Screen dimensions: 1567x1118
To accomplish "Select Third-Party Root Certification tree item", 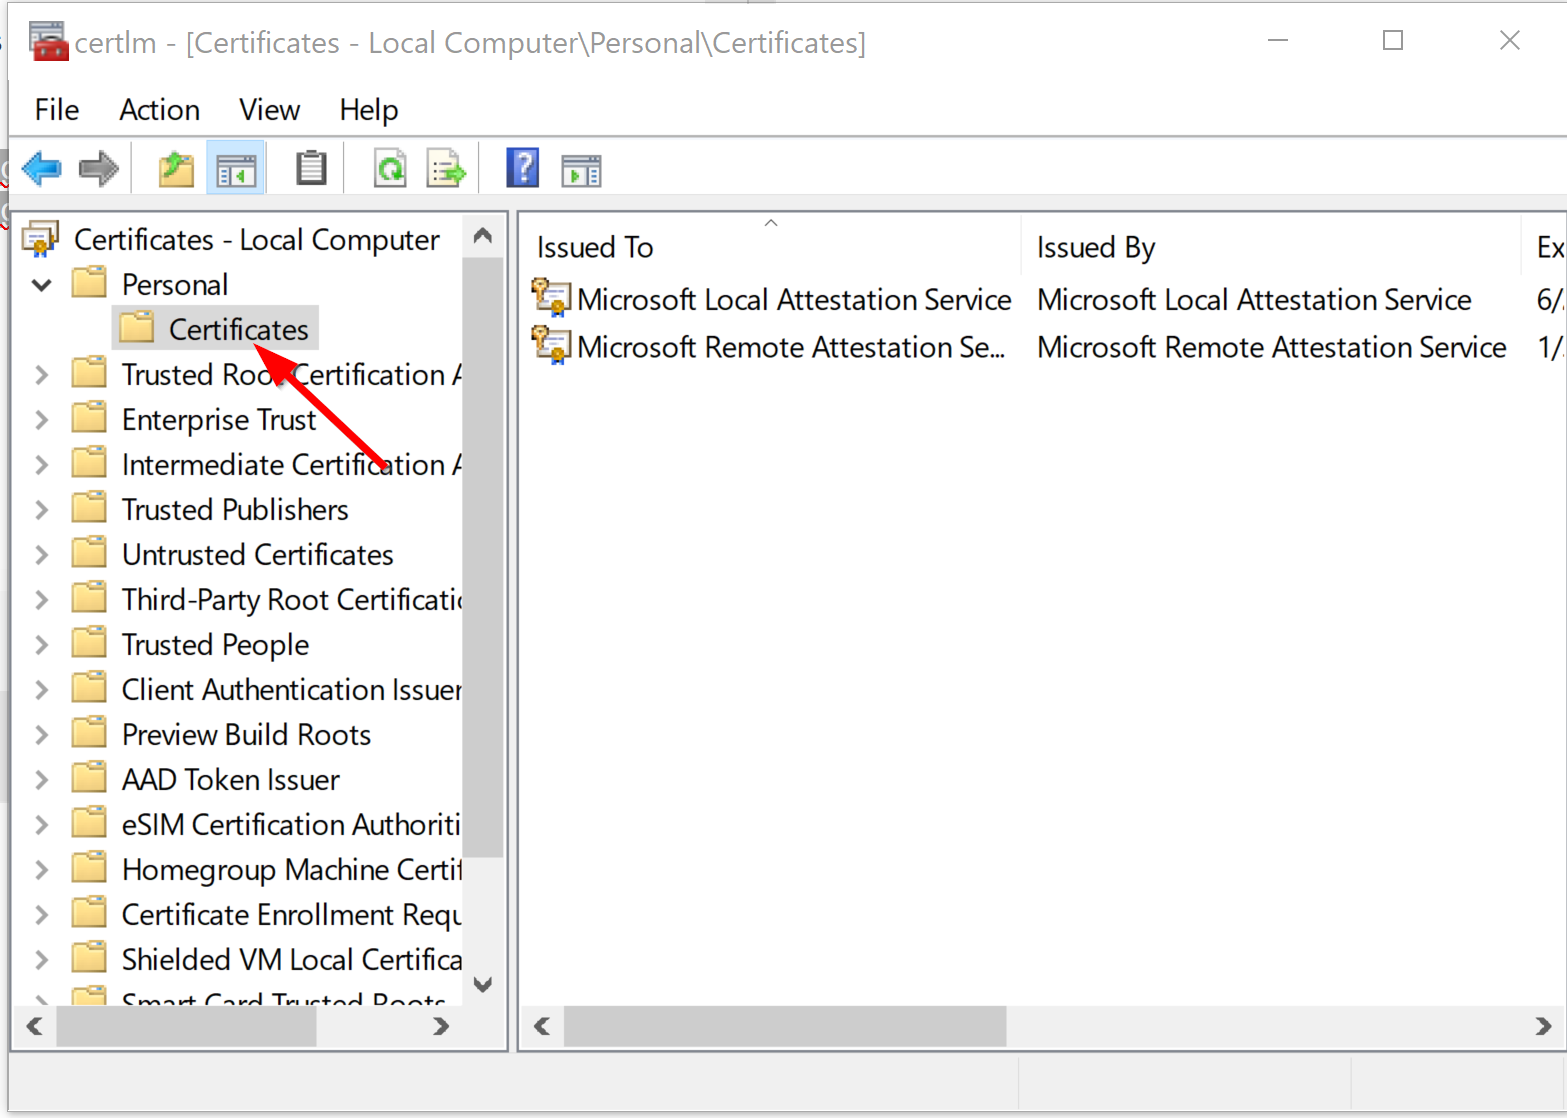I will [291, 599].
